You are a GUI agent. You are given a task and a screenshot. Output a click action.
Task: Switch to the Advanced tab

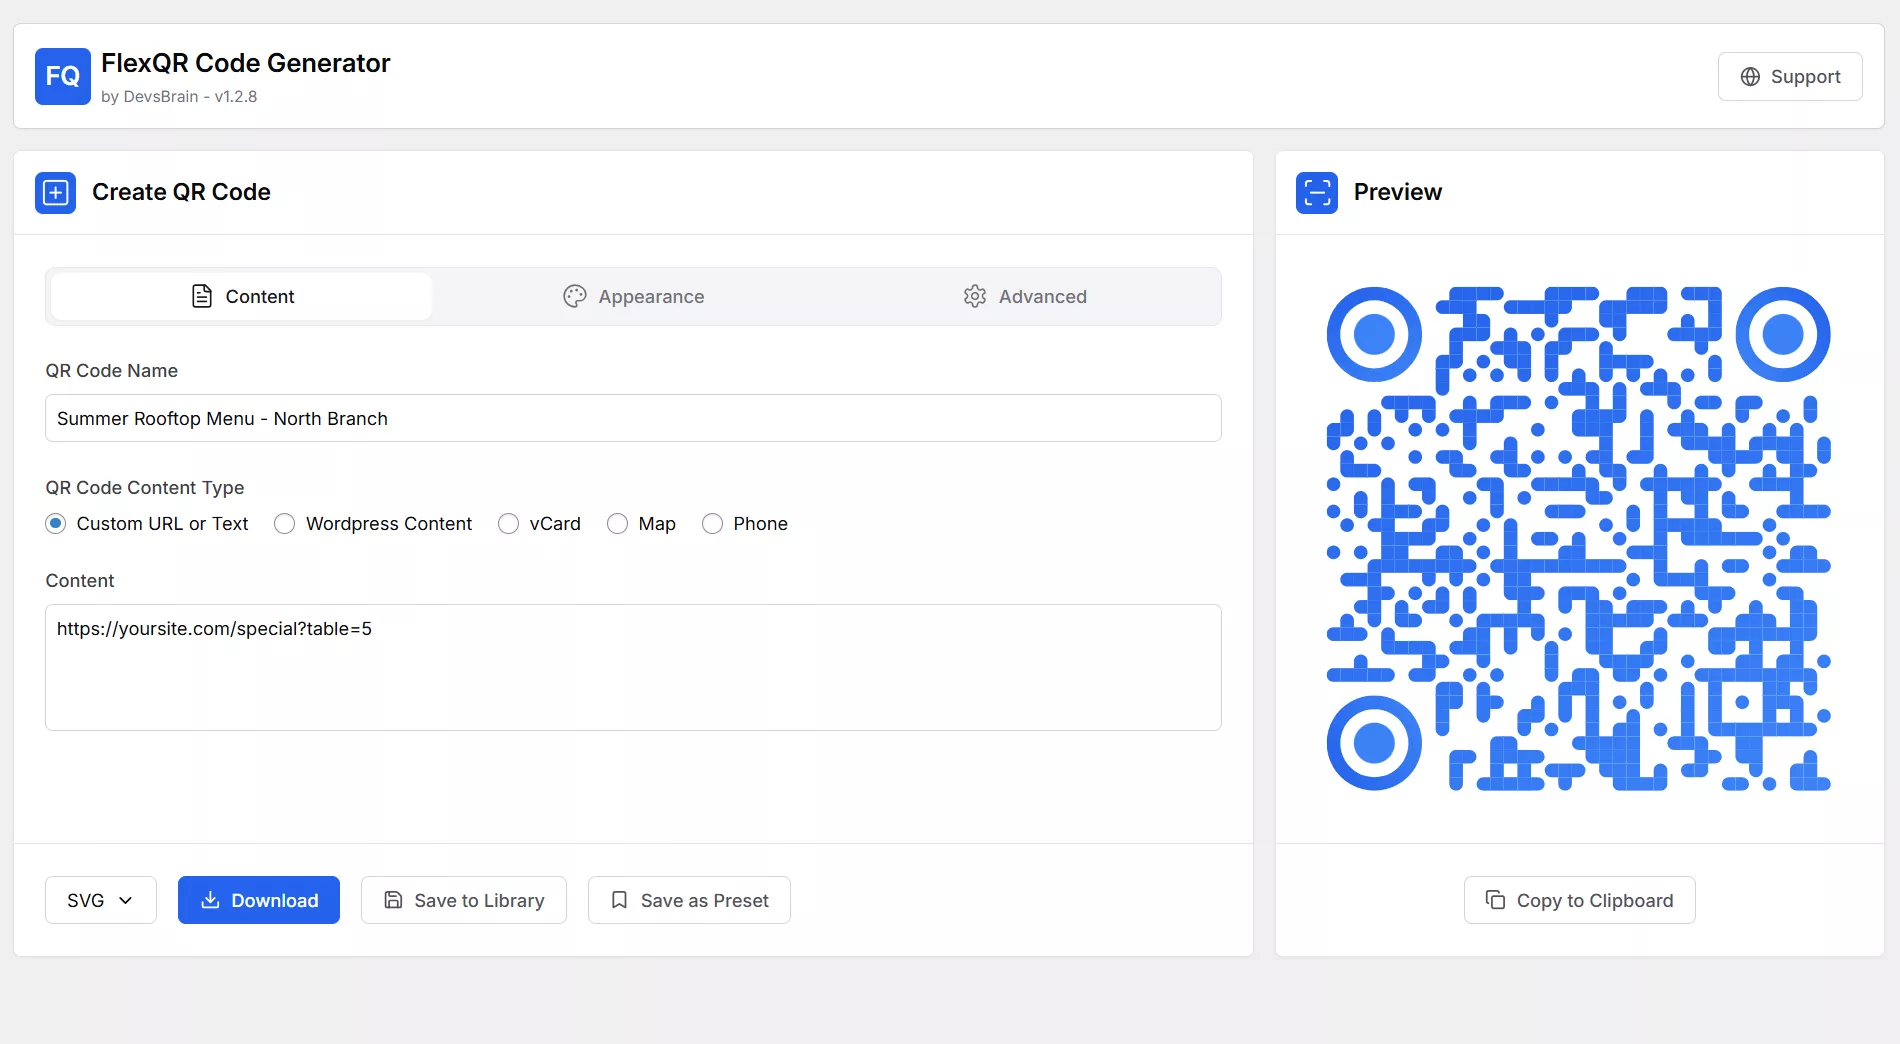coord(1025,296)
